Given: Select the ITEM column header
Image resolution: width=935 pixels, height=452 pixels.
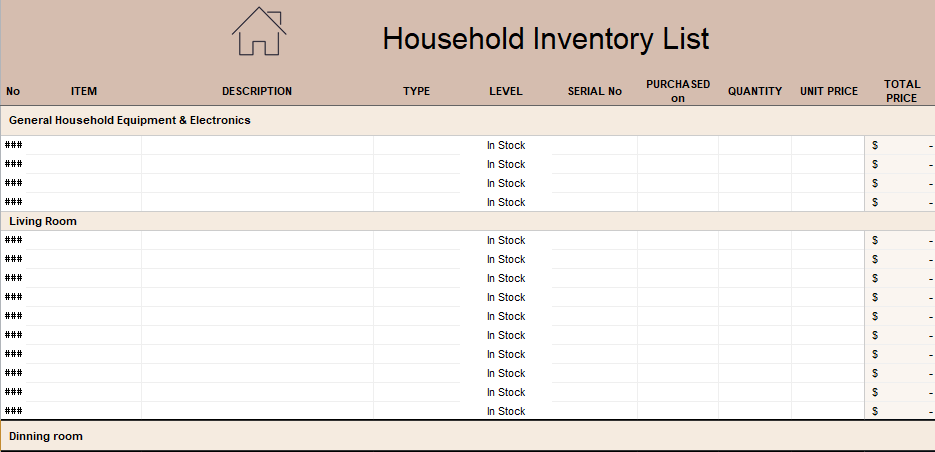Looking at the screenshot, I should [84, 91].
